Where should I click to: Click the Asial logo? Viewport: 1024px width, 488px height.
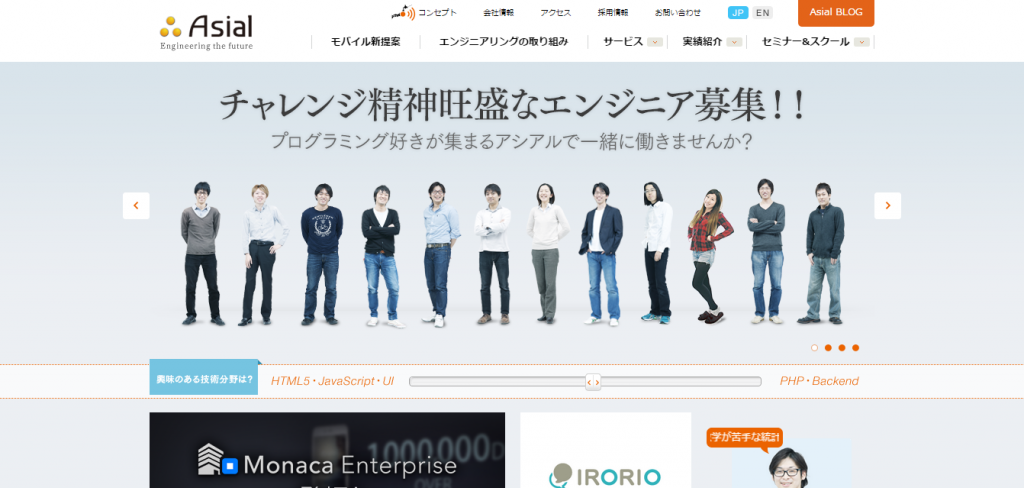206,31
